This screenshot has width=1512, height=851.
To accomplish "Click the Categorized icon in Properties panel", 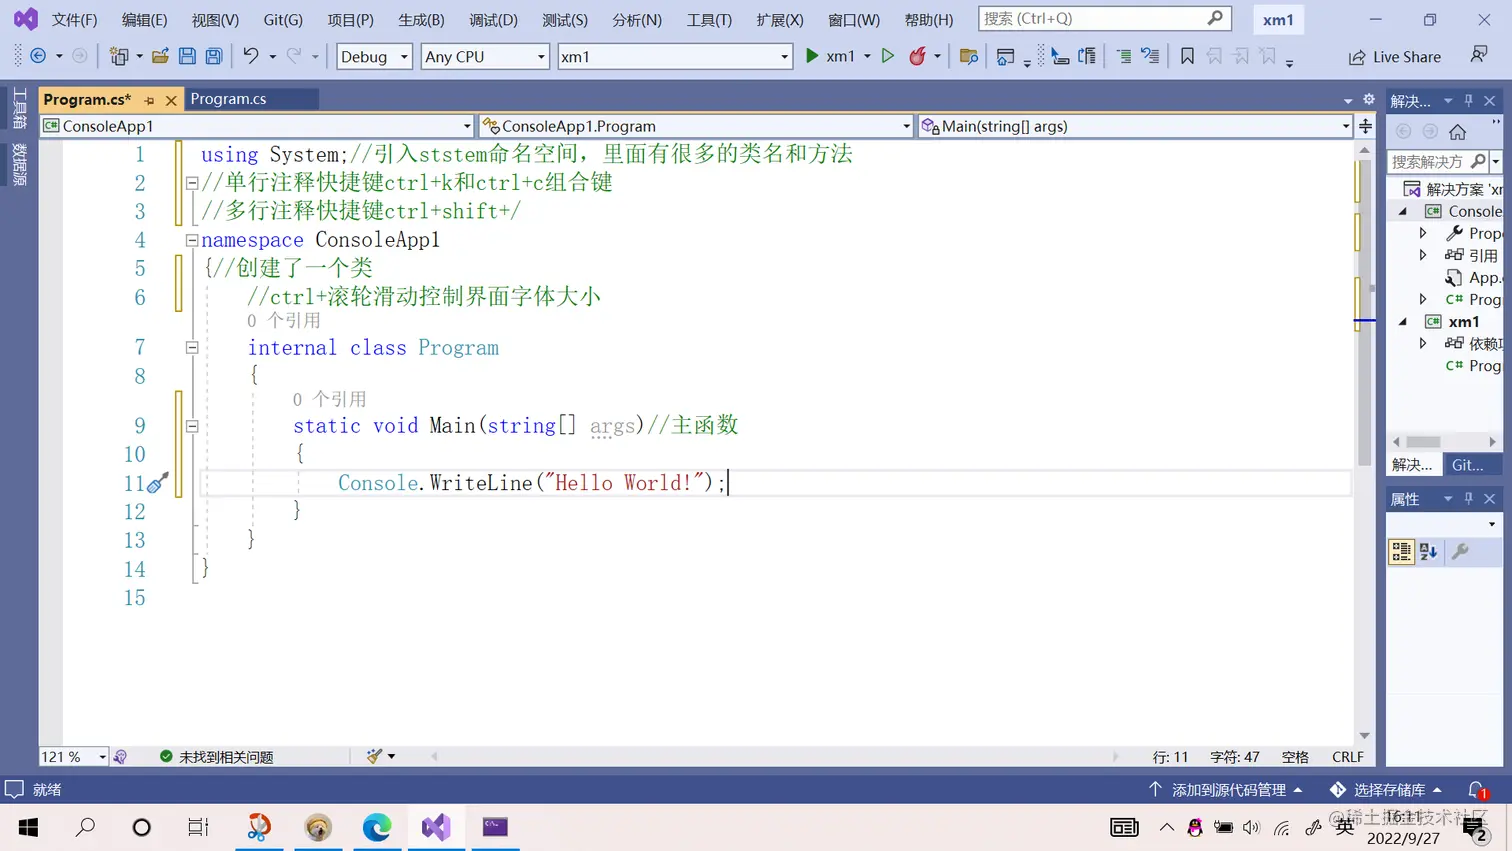I will click(1401, 551).
